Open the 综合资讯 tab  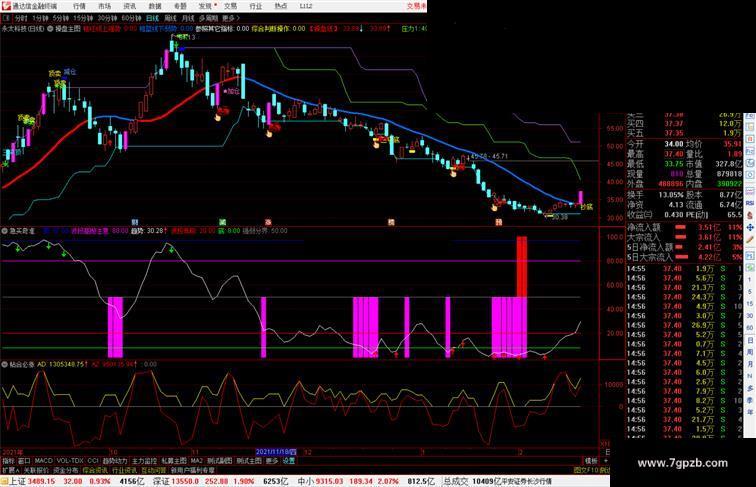pyautogui.click(x=95, y=470)
